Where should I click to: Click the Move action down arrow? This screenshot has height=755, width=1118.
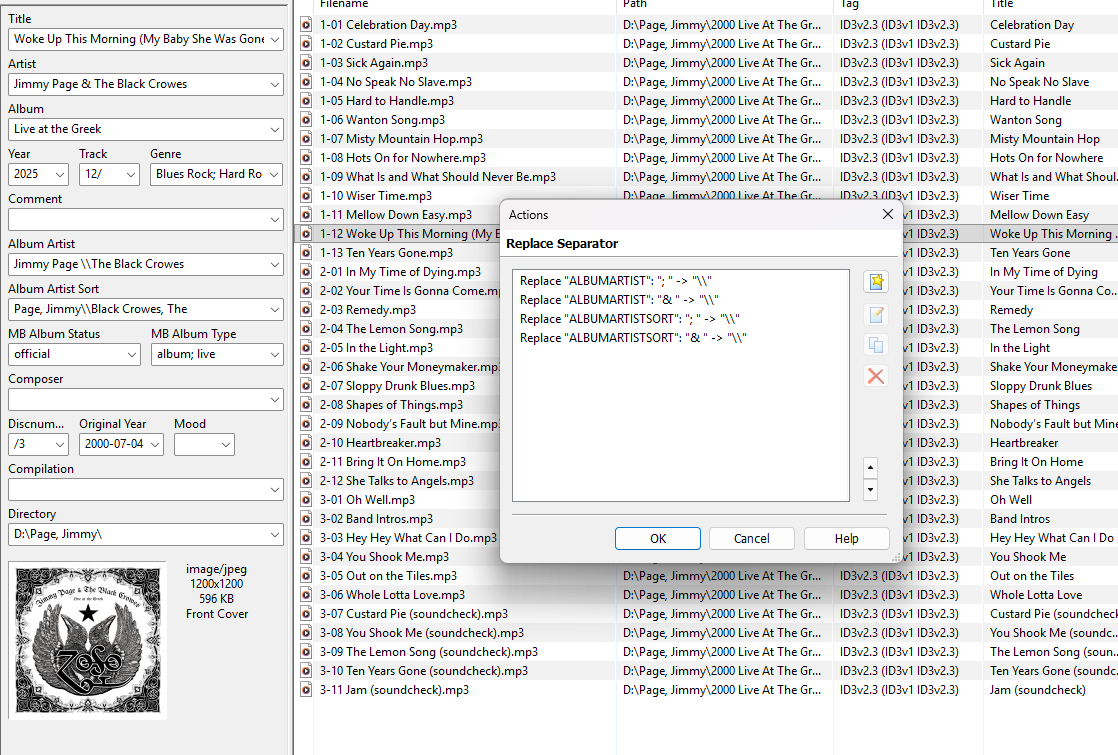coord(870,490)
